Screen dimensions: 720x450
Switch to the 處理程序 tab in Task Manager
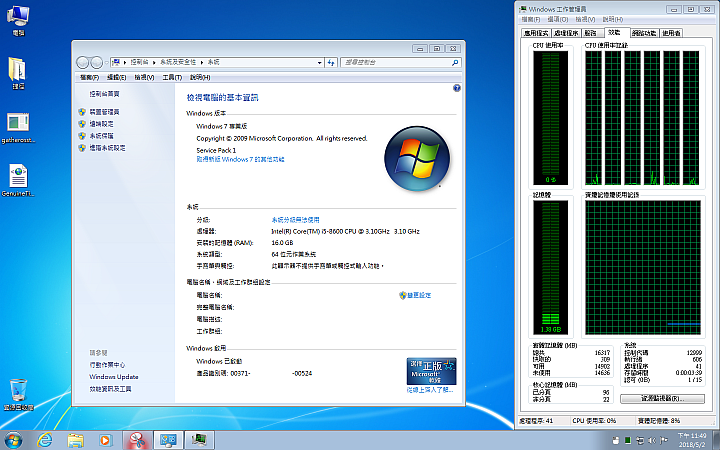566,33
